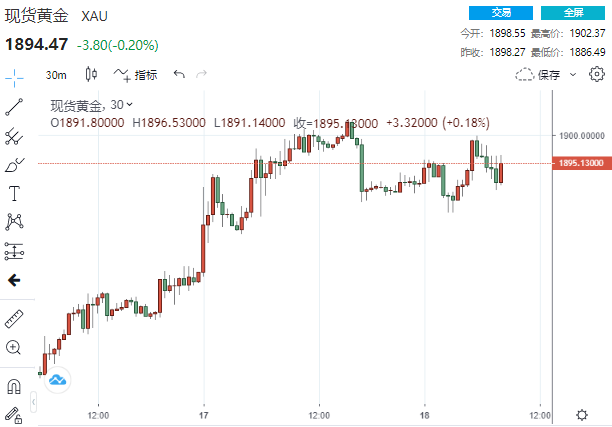This screenshot has width=612, height=427.
Task: Open the candlestick chart style selector
Action: pos(92,74)
